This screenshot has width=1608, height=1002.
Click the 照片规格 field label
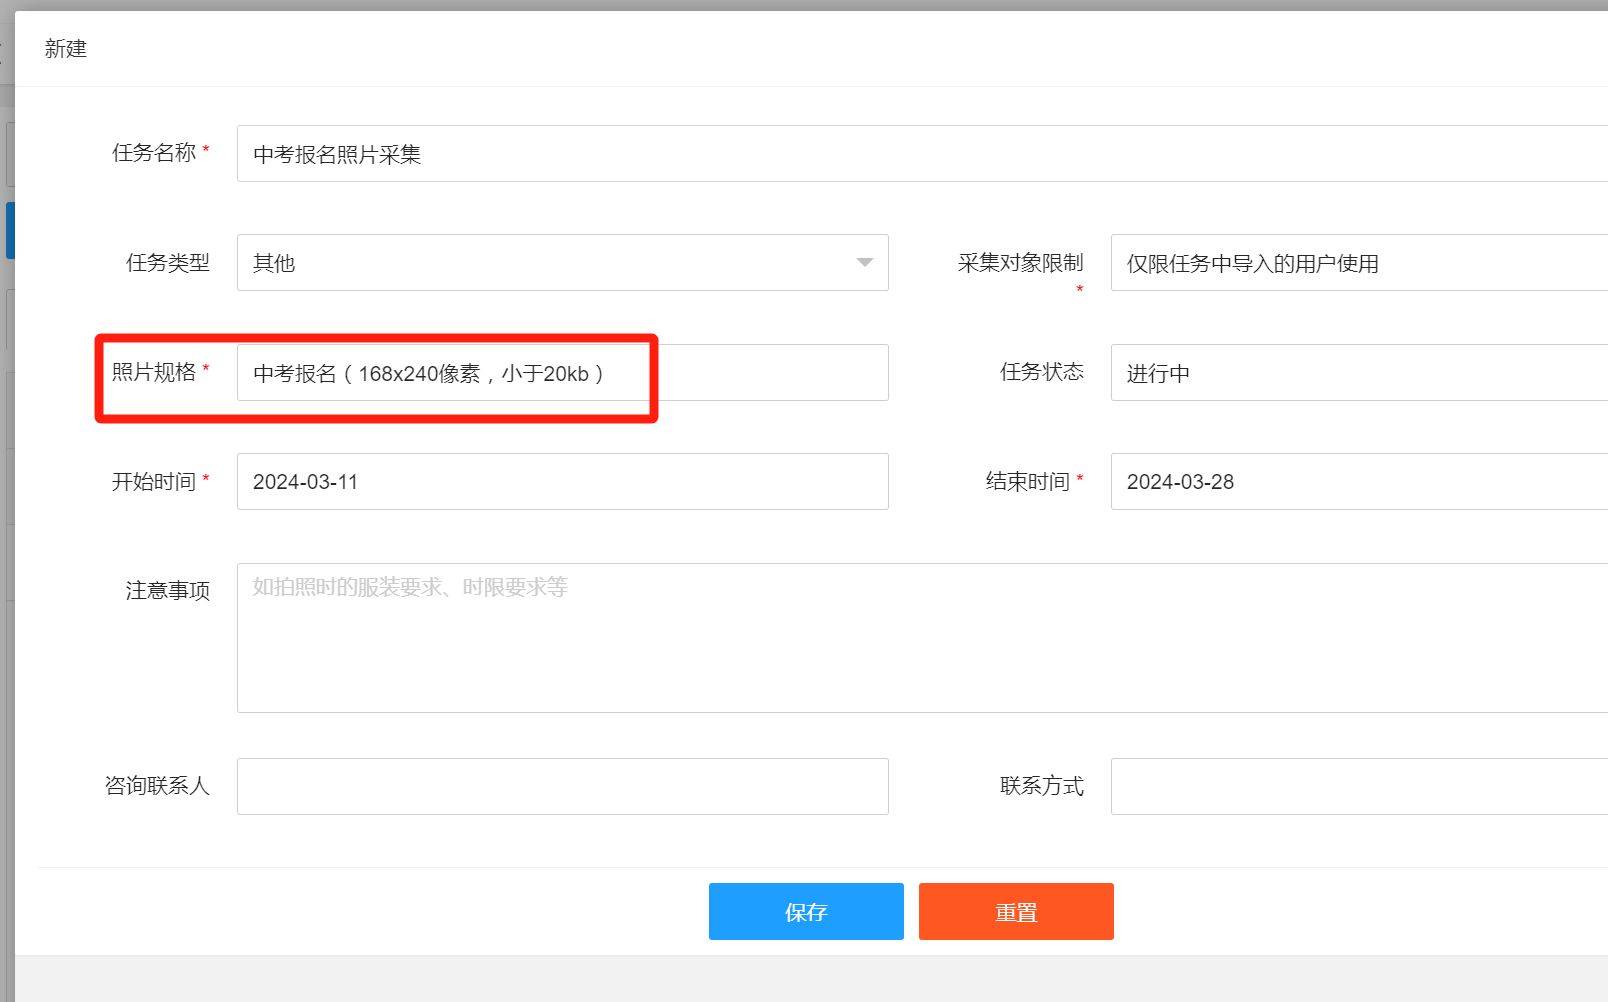point(154,372)
